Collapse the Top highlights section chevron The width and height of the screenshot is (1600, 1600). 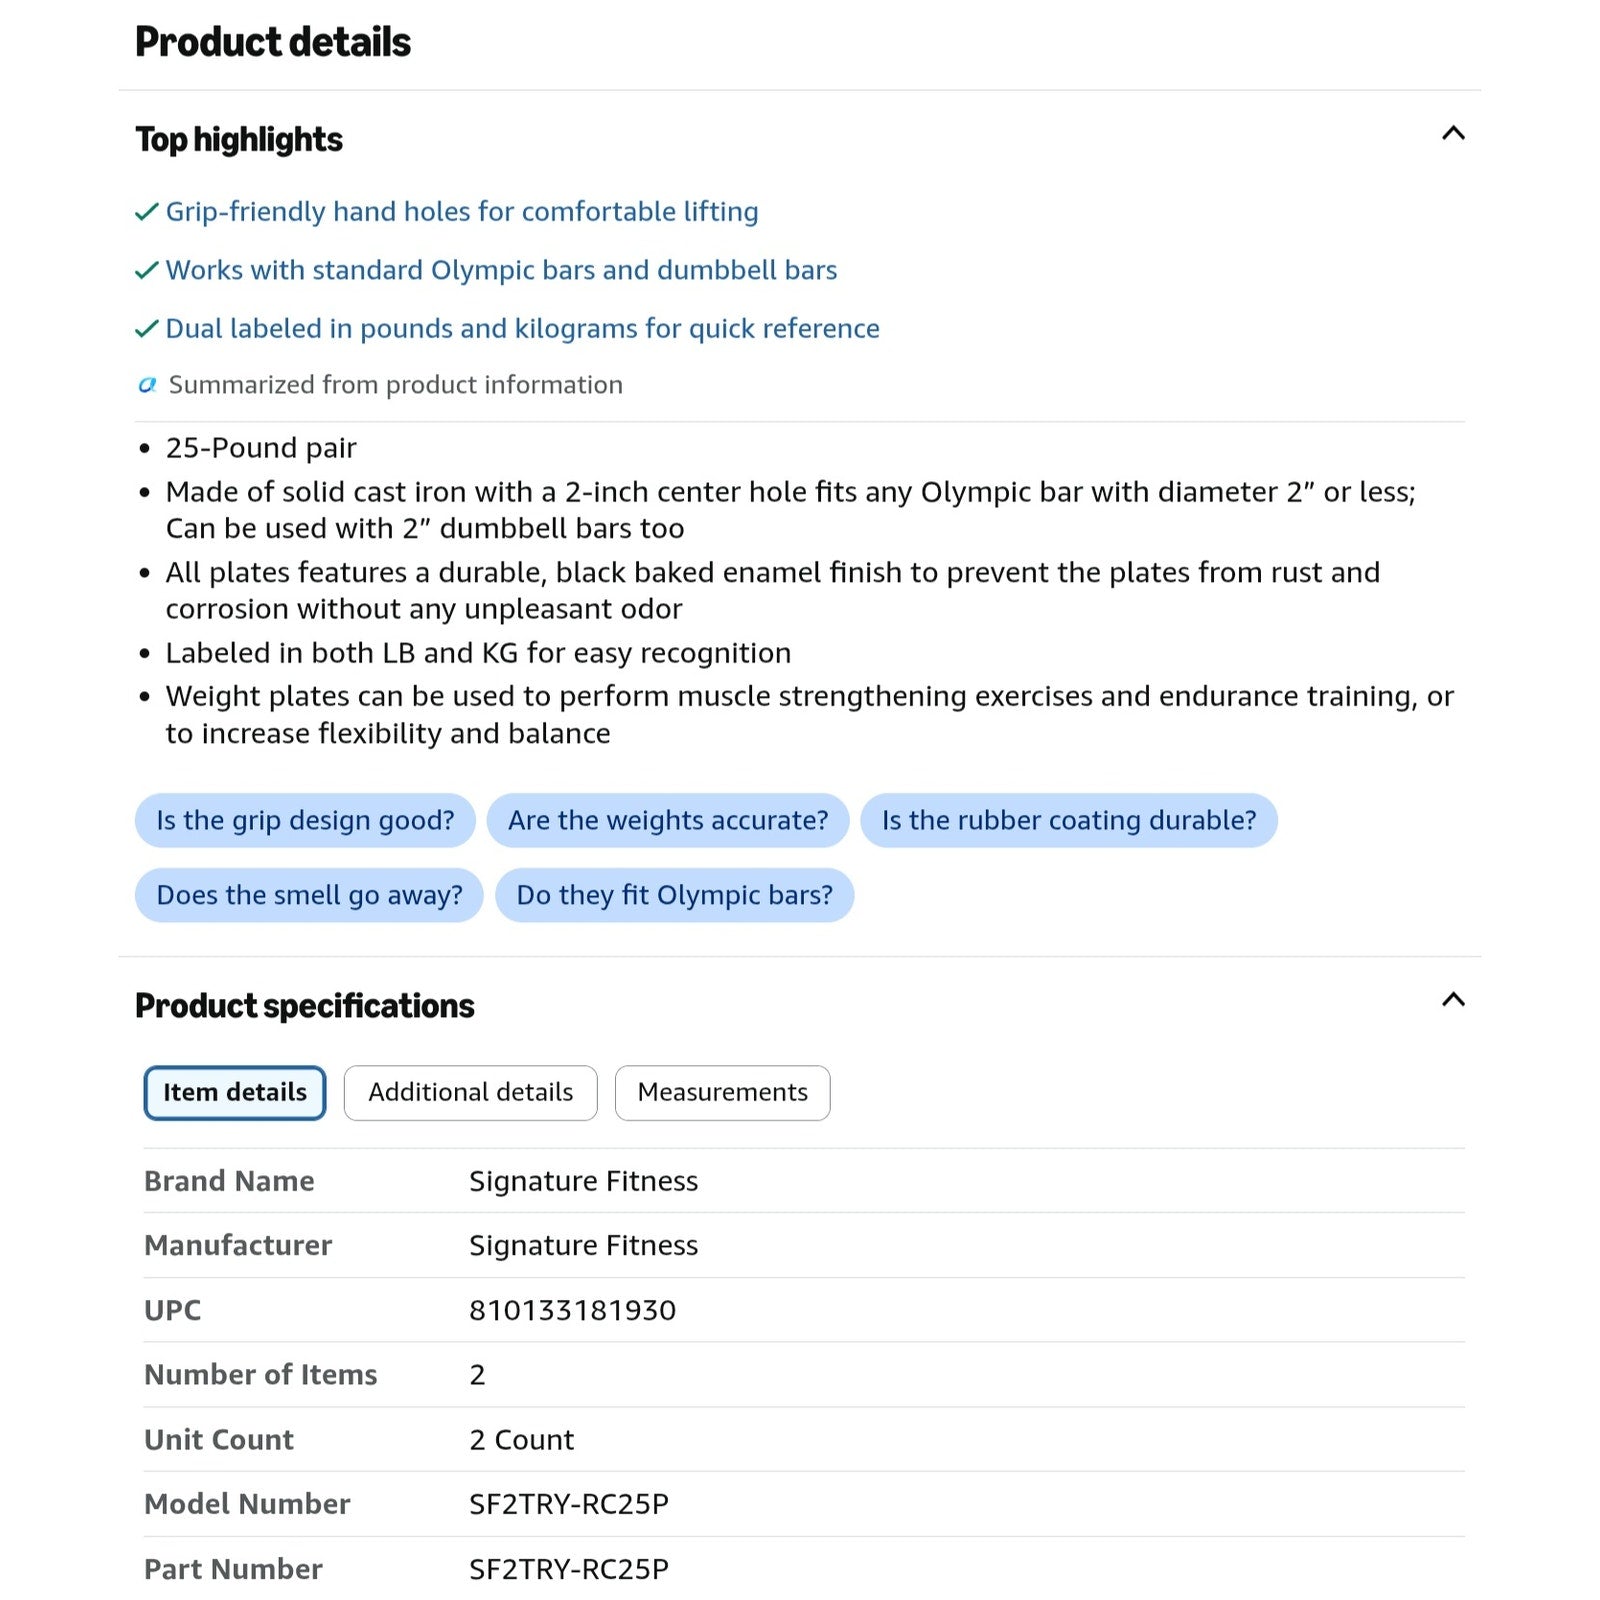pos(1453,133)
